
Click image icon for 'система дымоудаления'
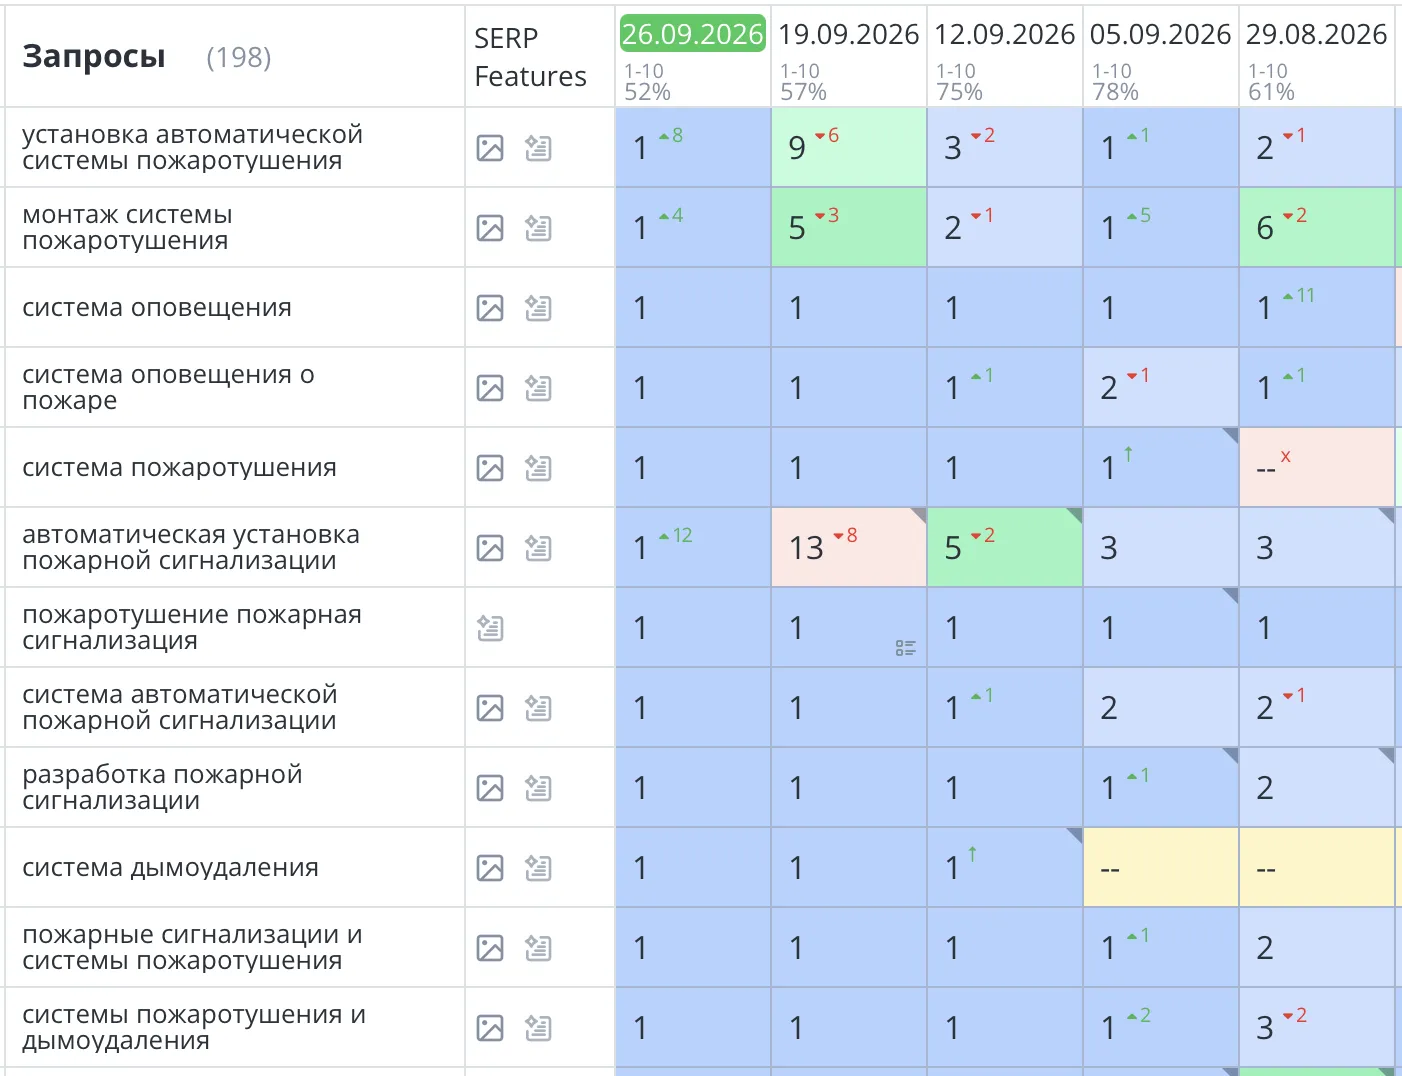tap(490, 868)
